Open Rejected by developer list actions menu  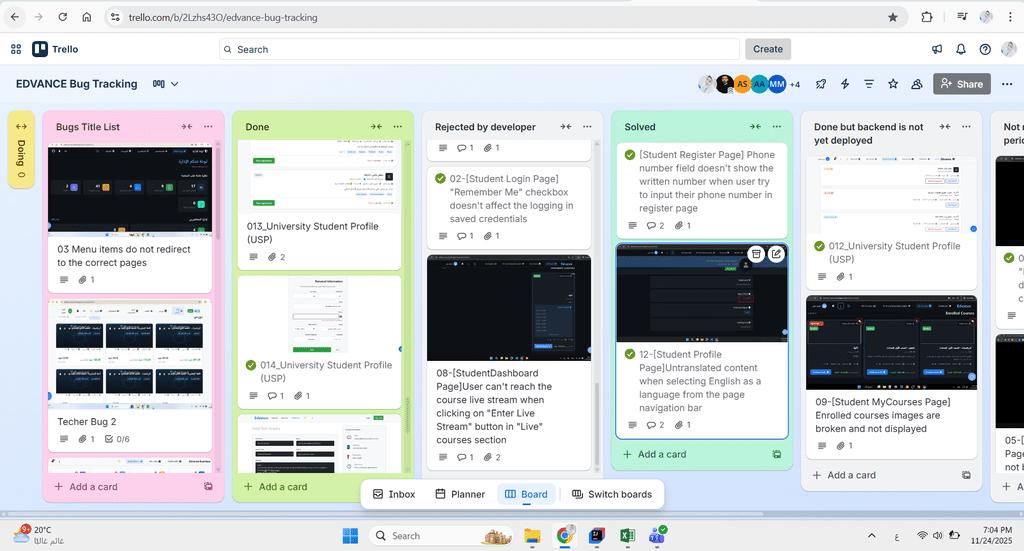587,127
